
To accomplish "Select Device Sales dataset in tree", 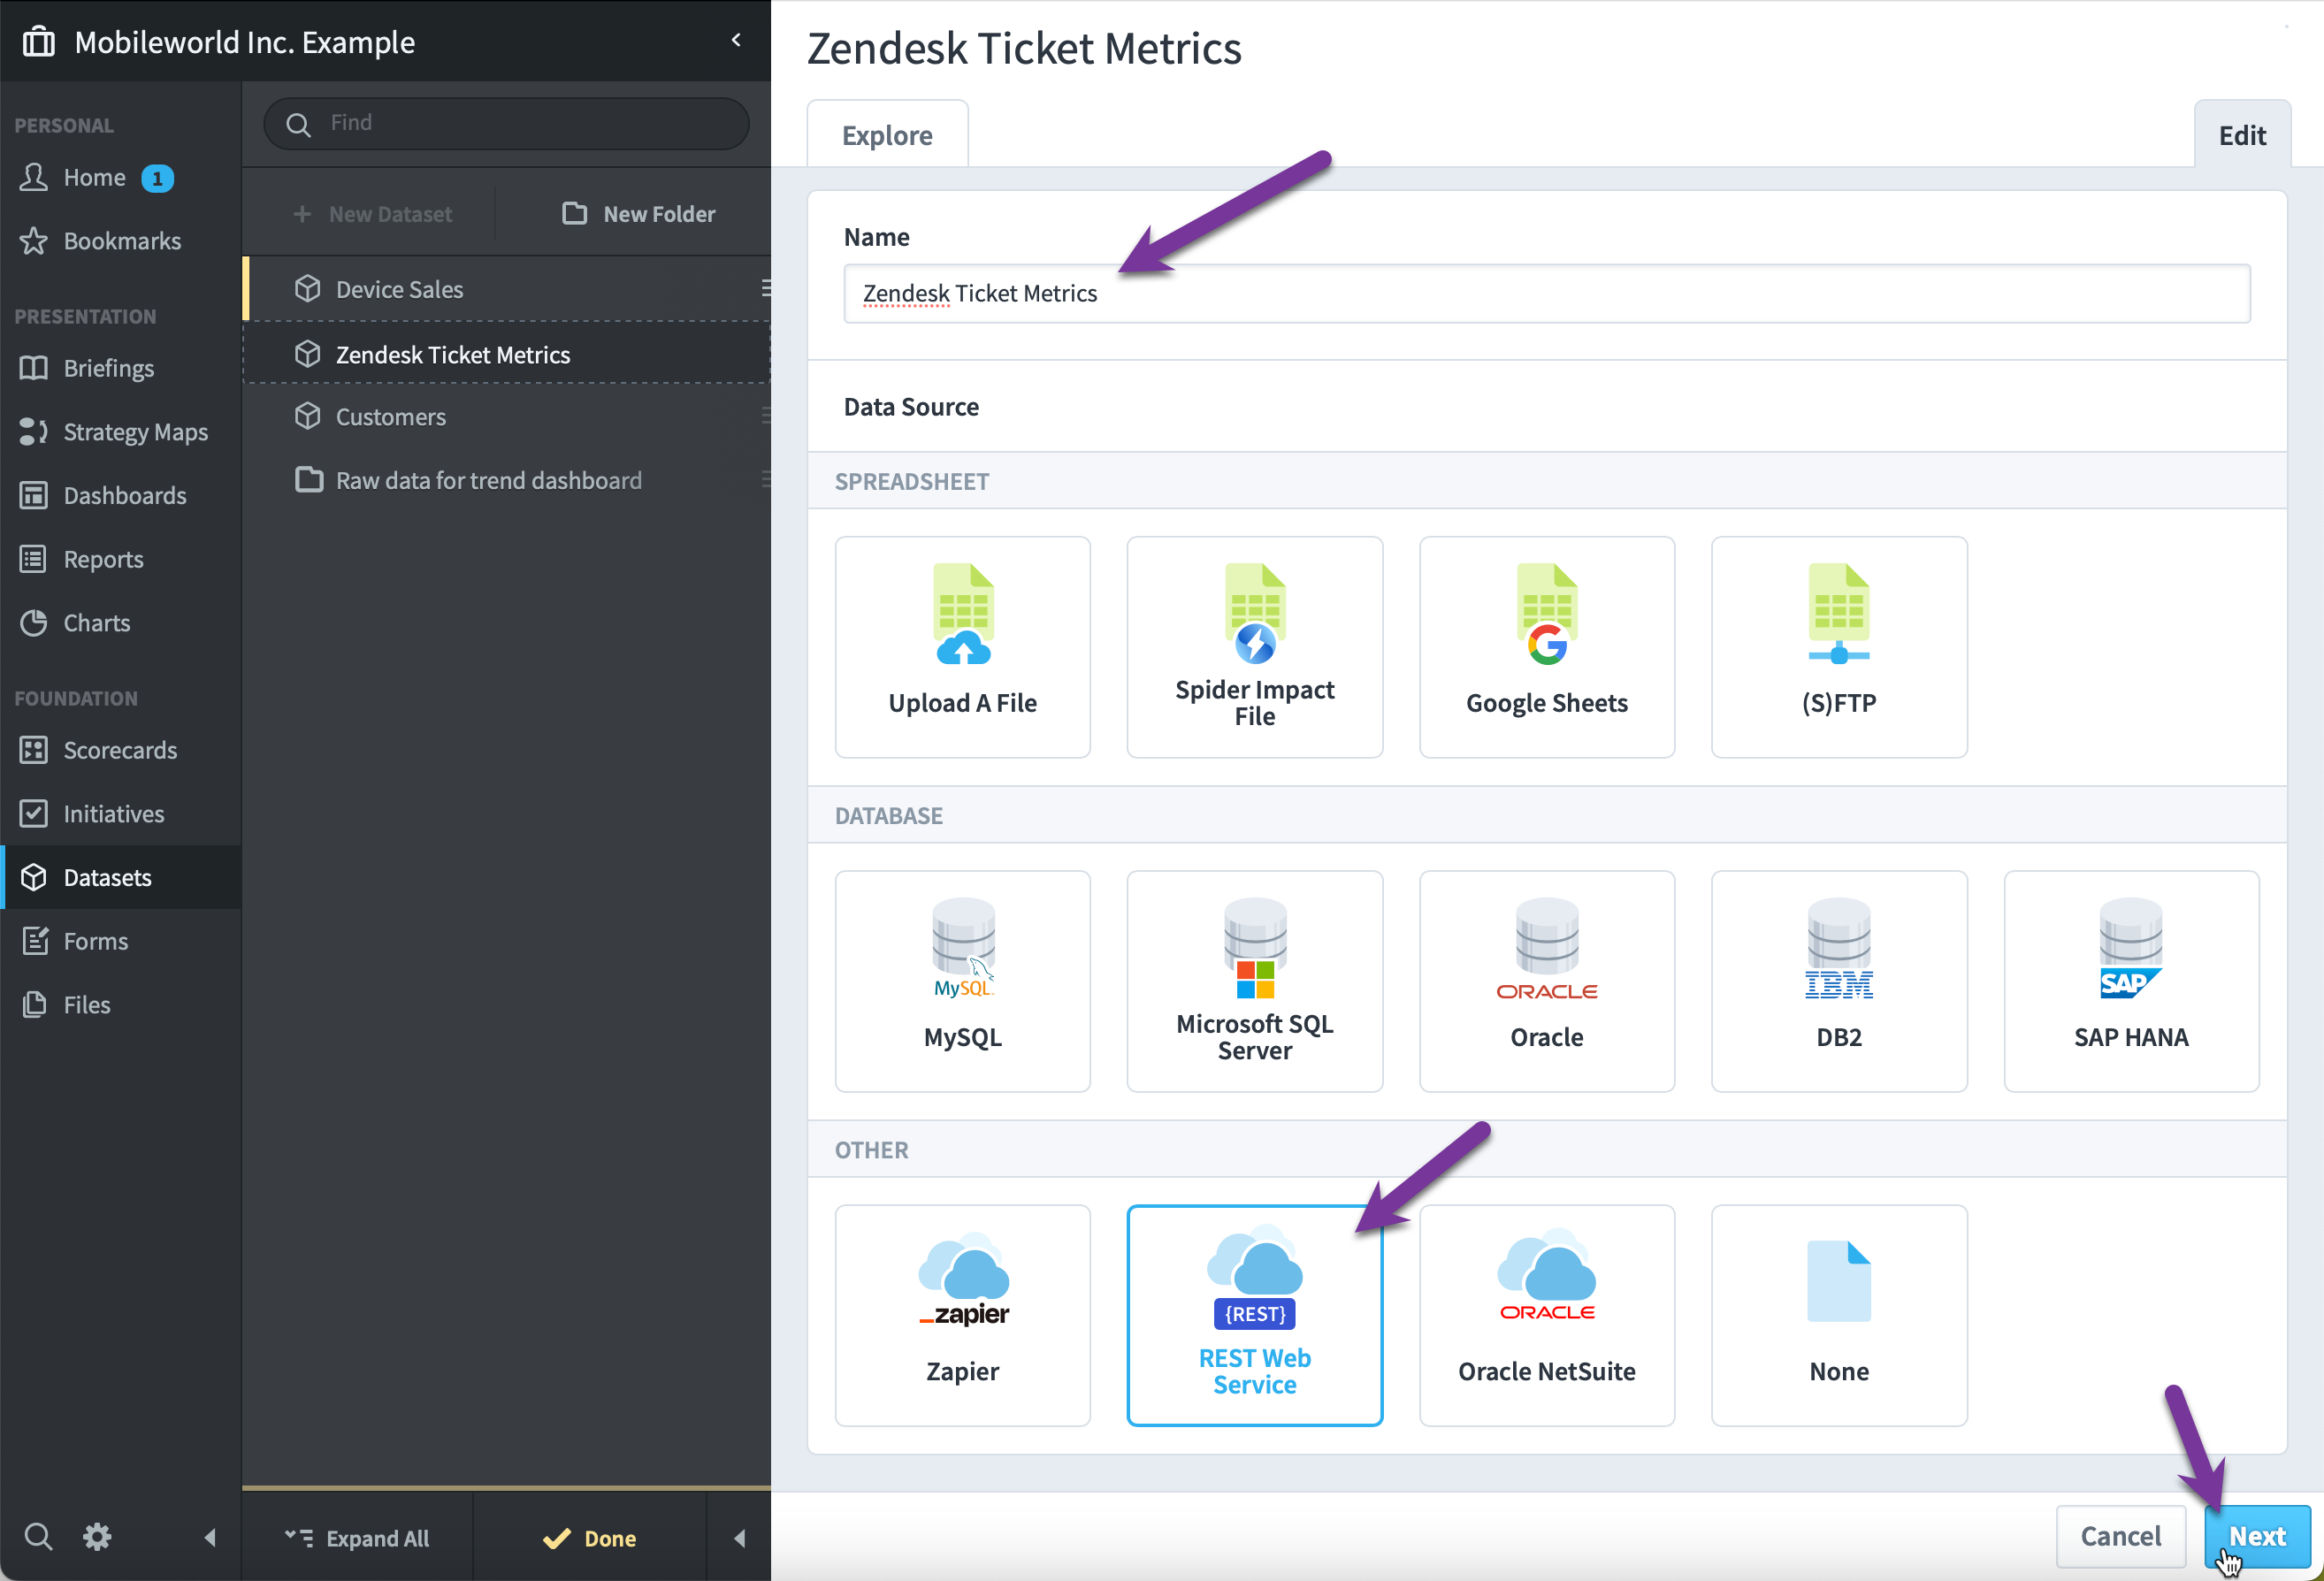I will pos(506,289).
